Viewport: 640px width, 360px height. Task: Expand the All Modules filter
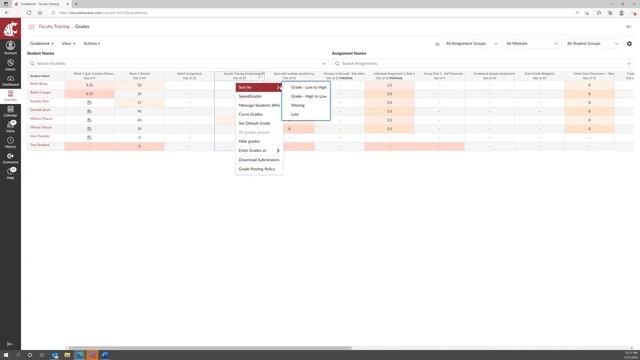point(532,43)
